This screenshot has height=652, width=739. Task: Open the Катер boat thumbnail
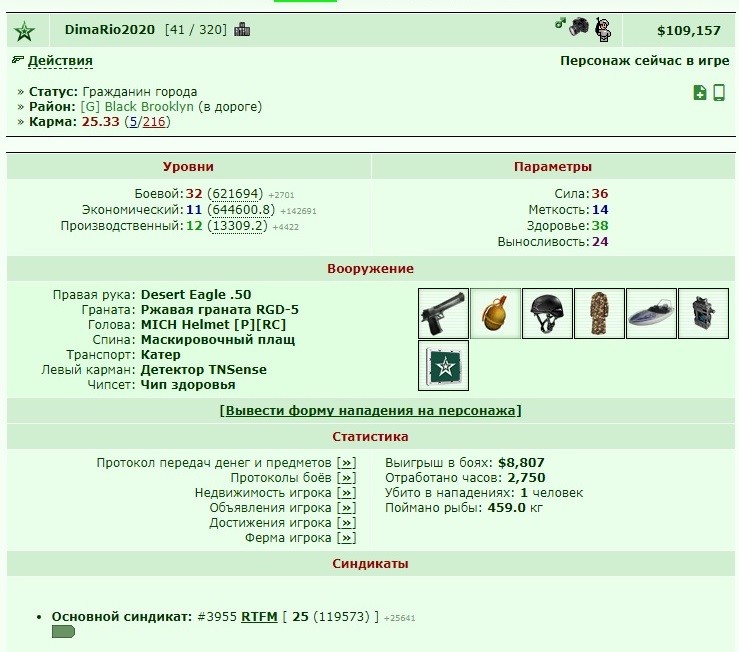(x=651, y=314)
